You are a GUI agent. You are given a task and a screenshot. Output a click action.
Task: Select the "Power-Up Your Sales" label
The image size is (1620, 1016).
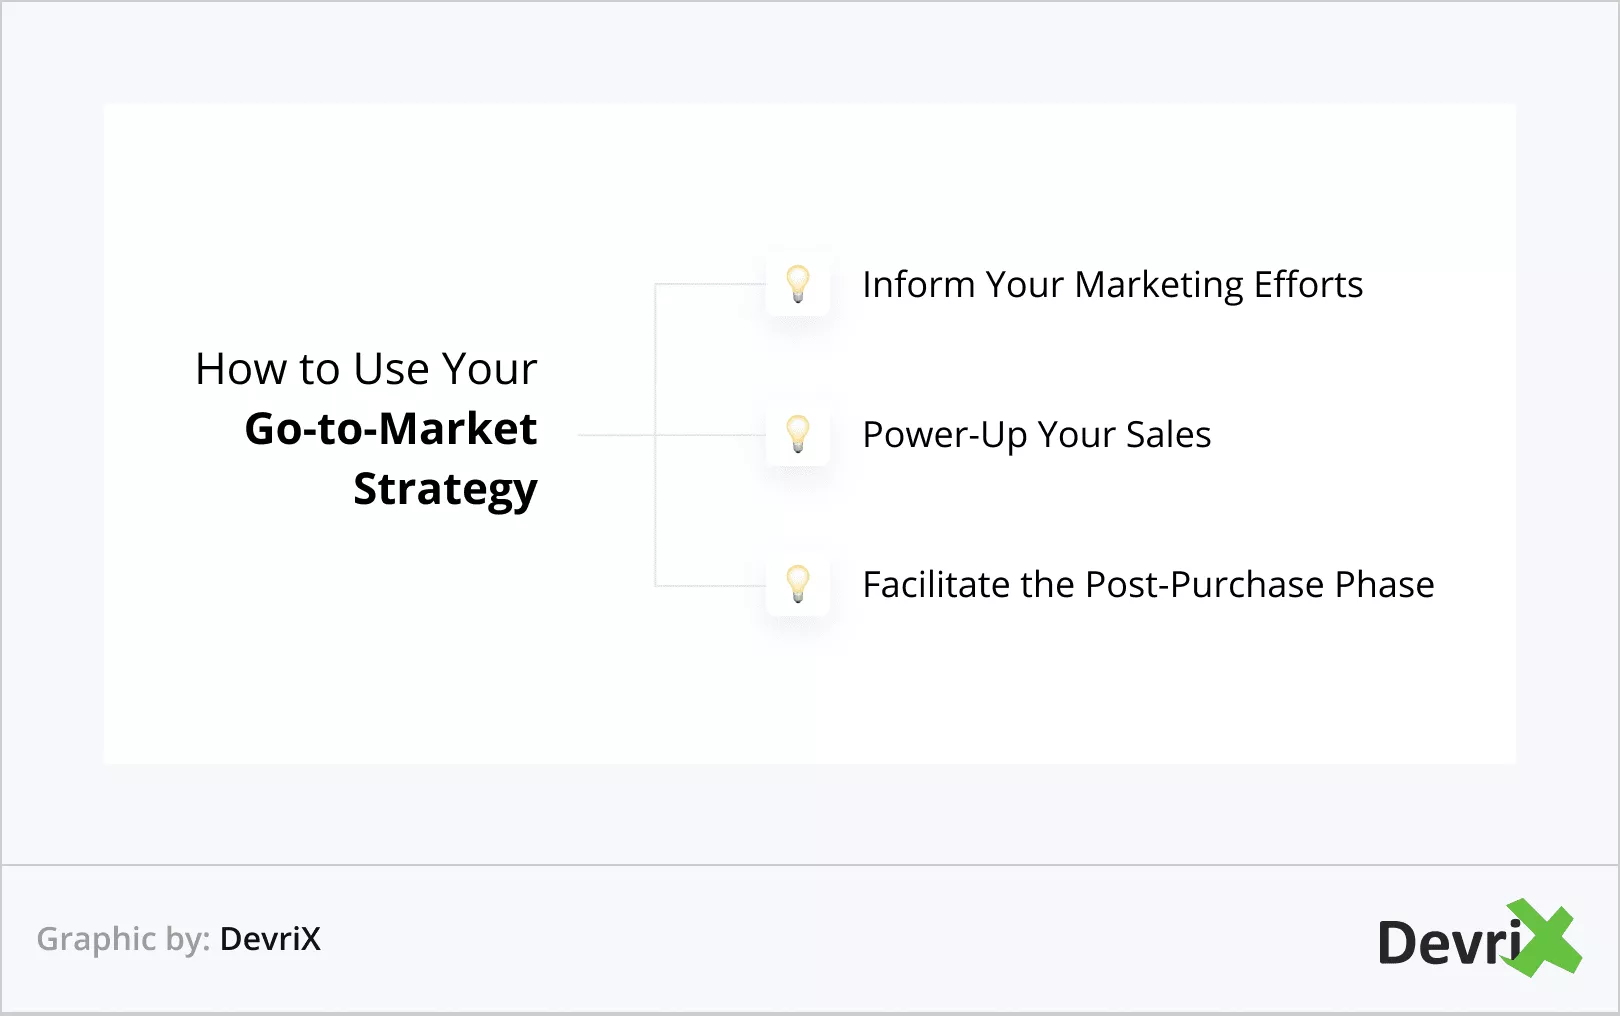(1036, 435)
